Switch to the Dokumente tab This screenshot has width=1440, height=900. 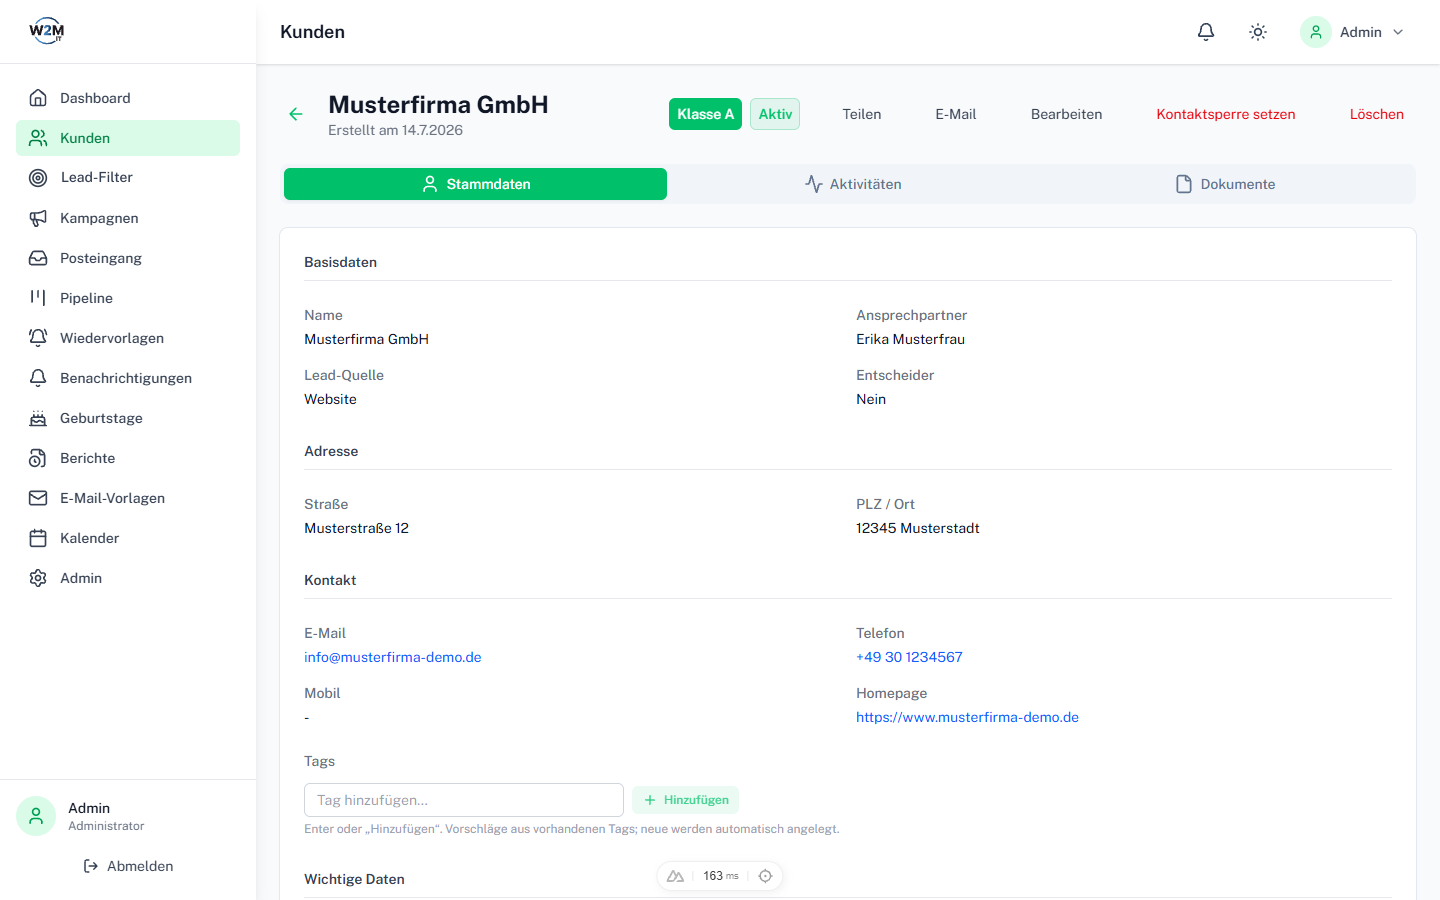(x=1226, y=184)
